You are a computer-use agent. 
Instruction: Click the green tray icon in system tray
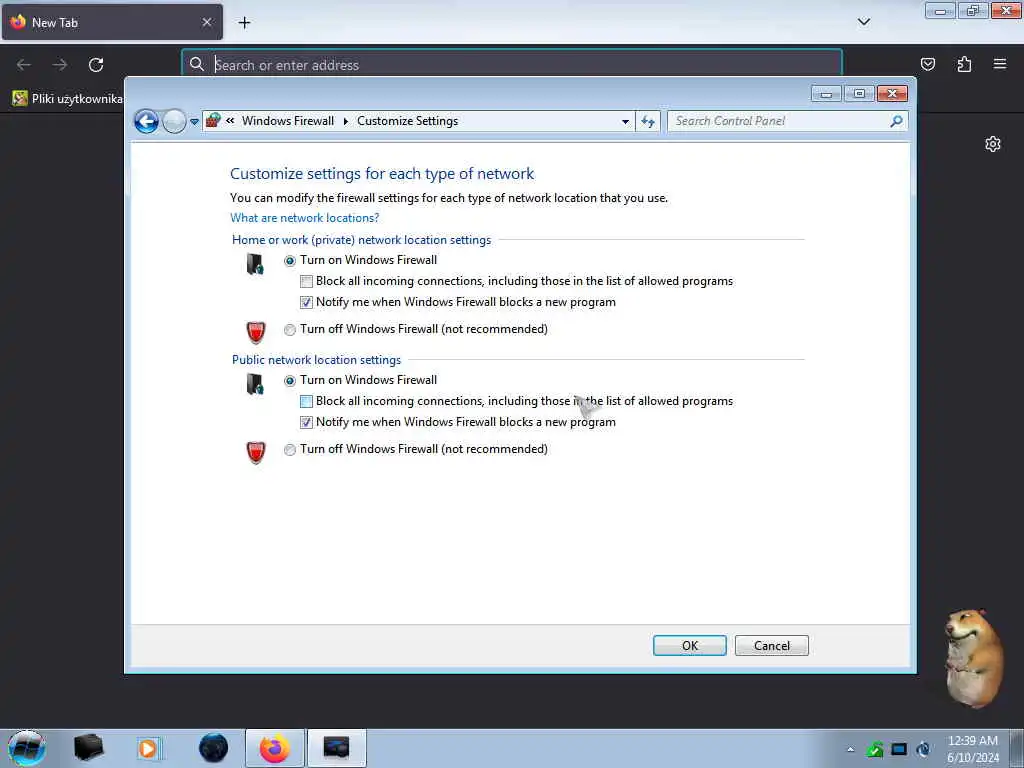(874, 749)
